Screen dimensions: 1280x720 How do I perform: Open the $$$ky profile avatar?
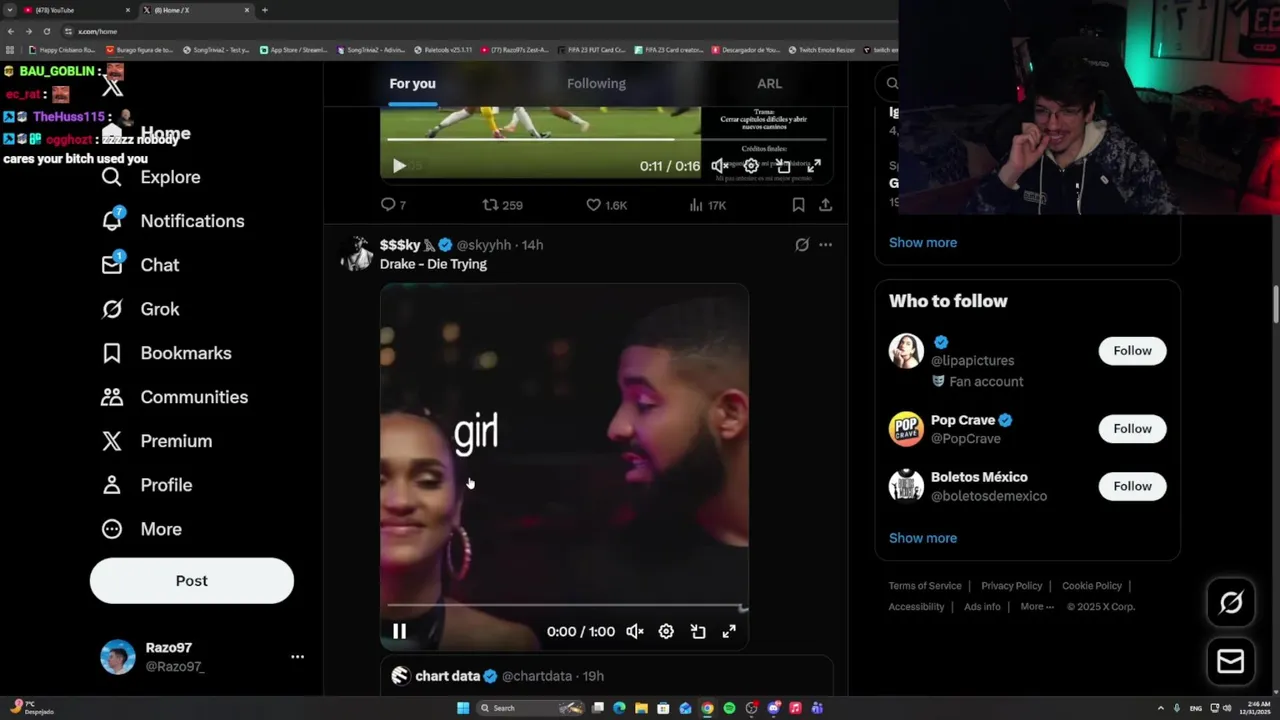356,254
